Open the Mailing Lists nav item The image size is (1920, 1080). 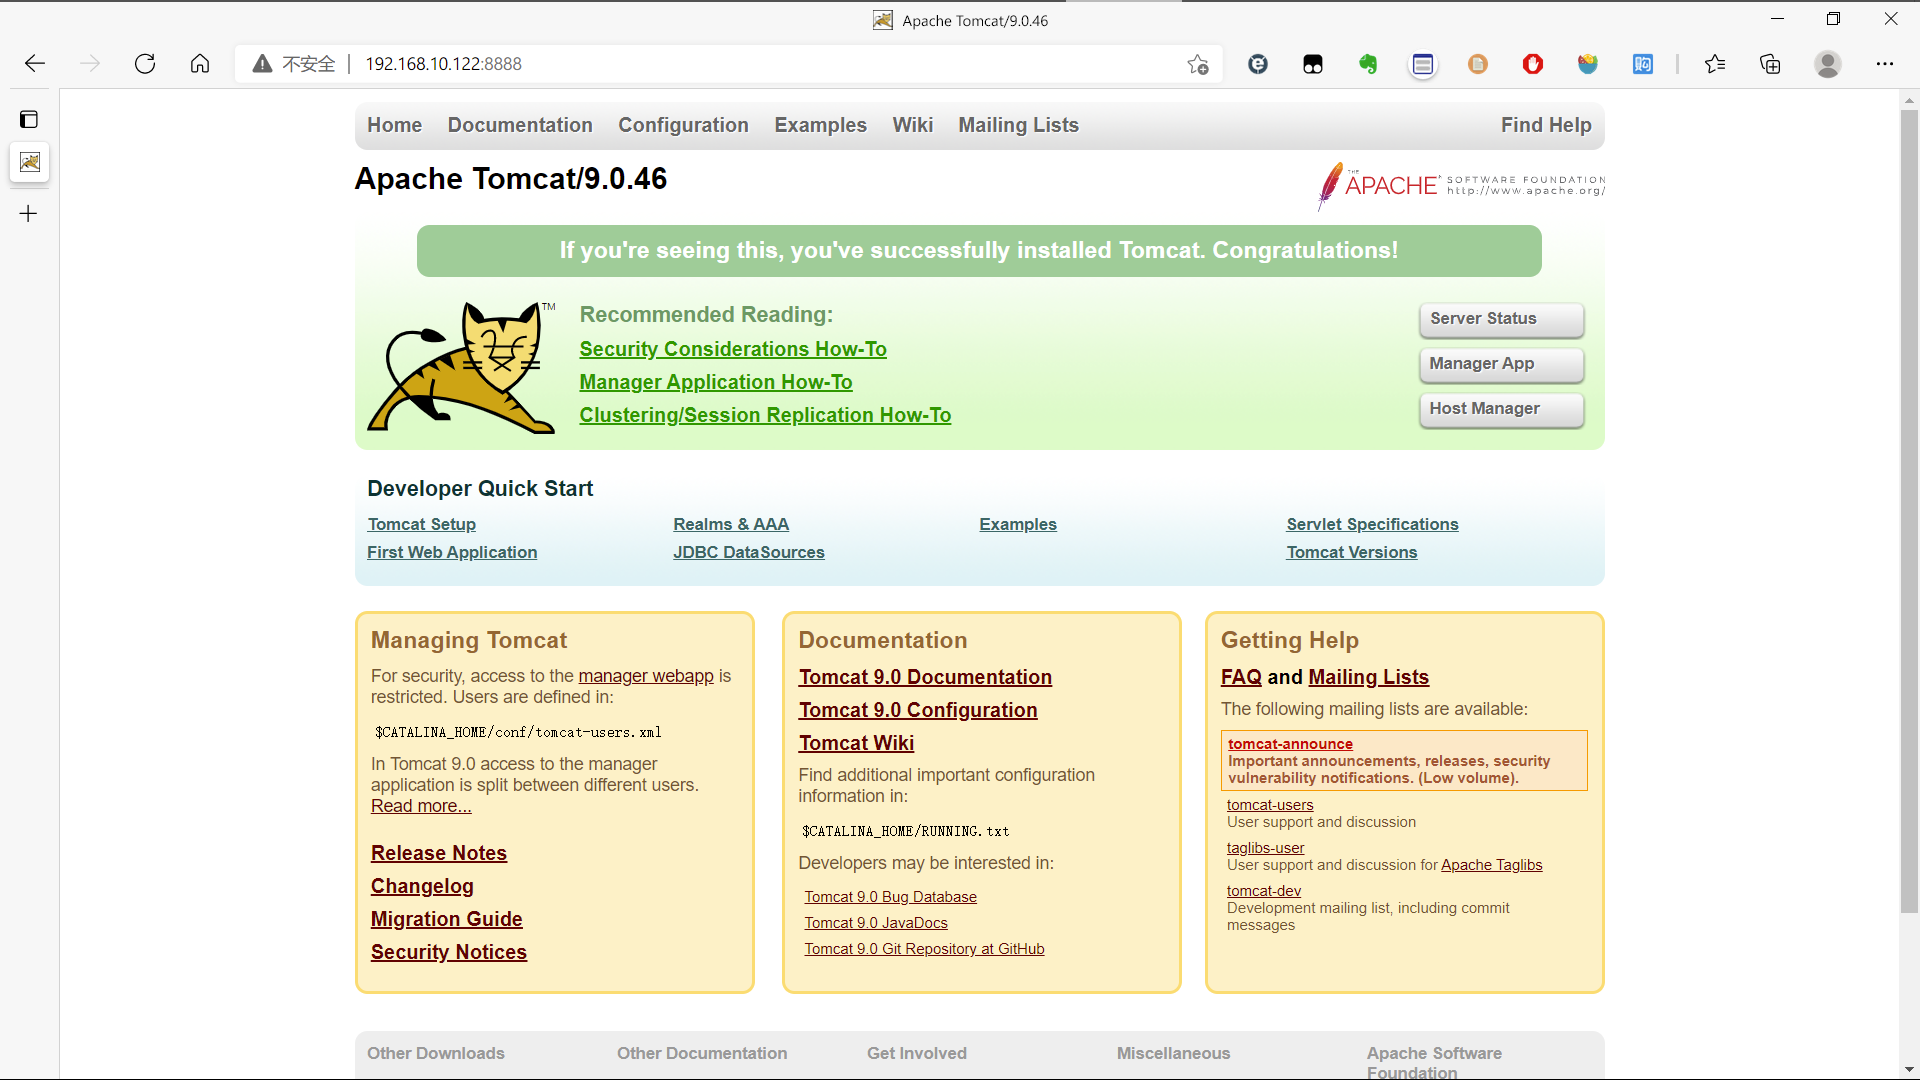1018,125
